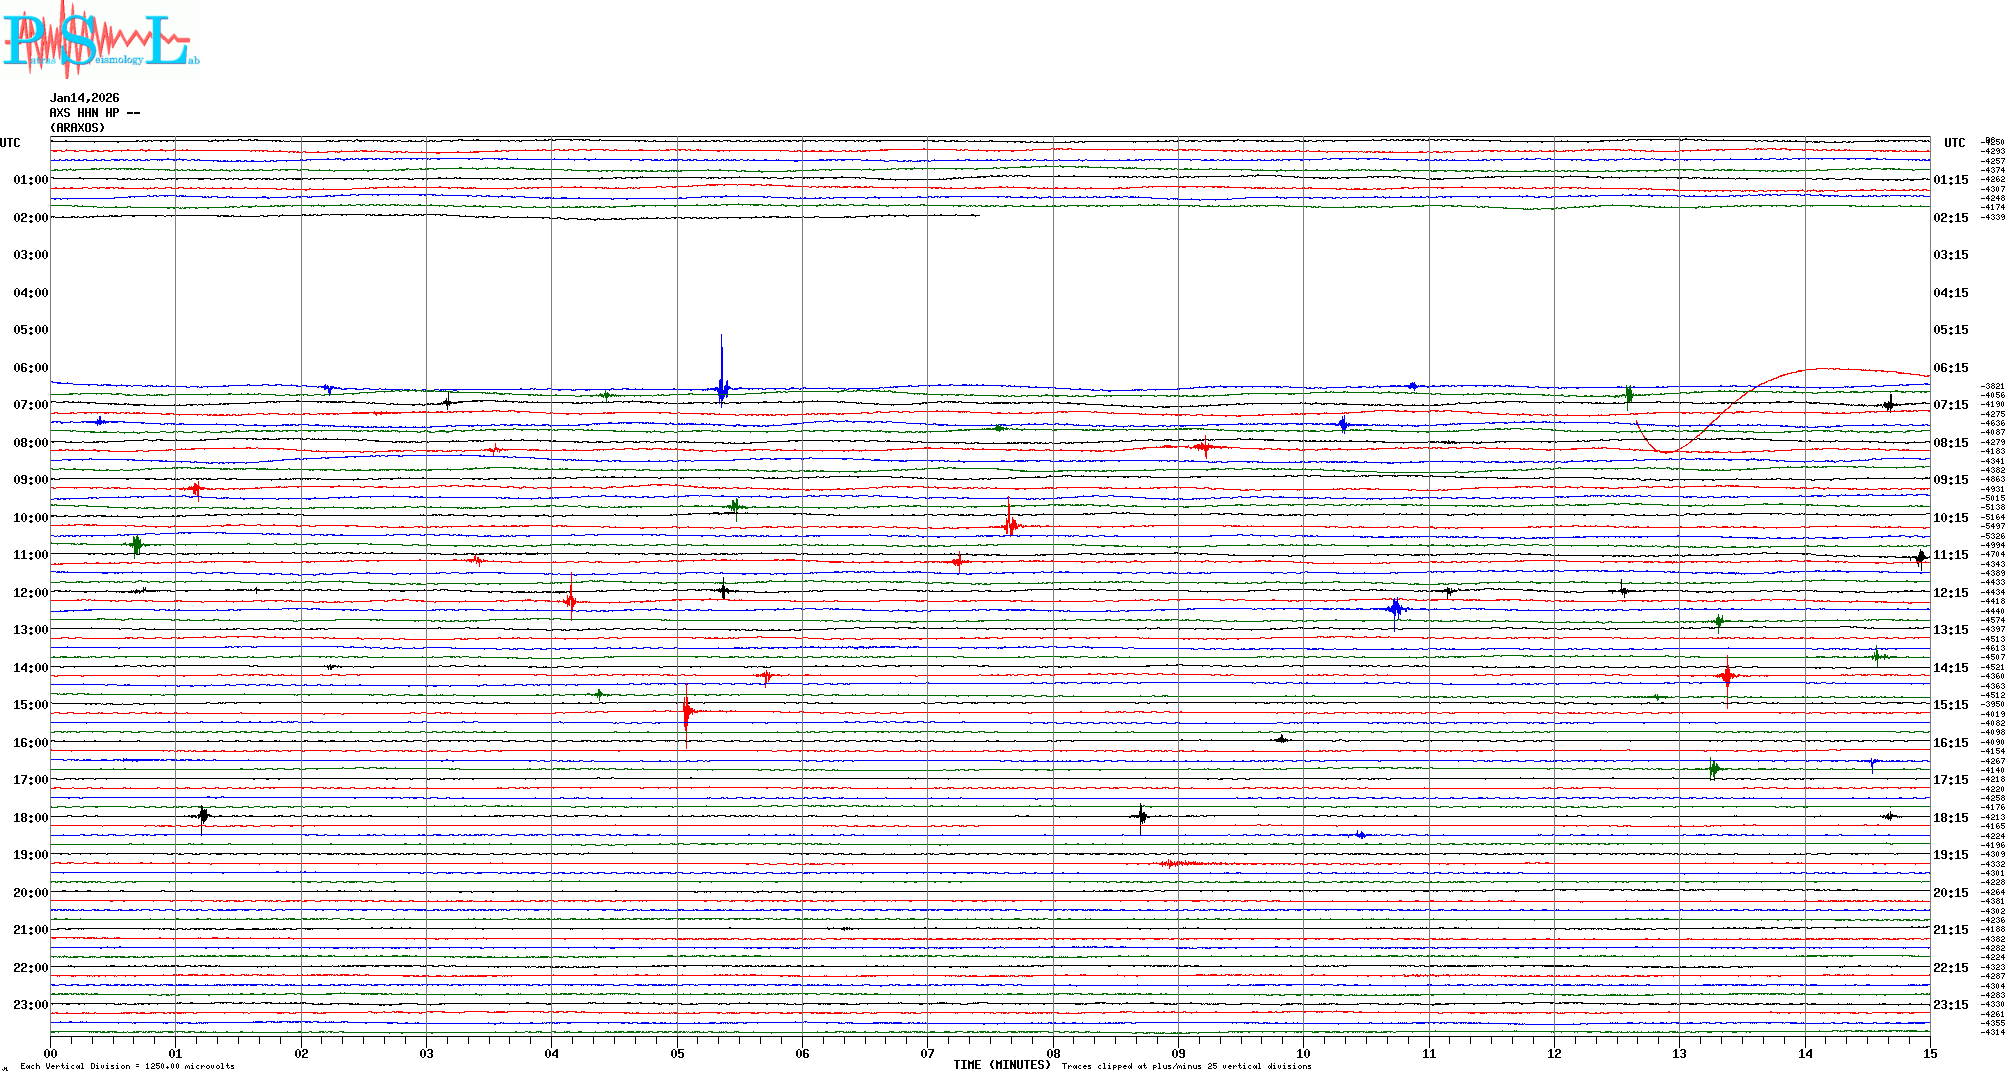Click the 23:00 hour label on left axis
Screen dimensions: 2010x1080
[30, 1005]
